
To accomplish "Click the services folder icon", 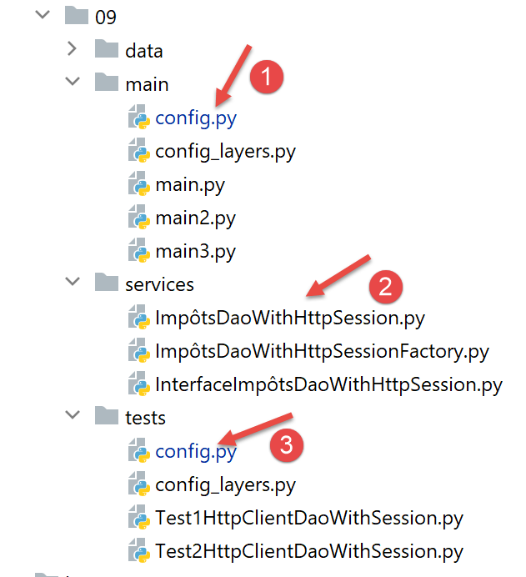I will coord(106,282).
